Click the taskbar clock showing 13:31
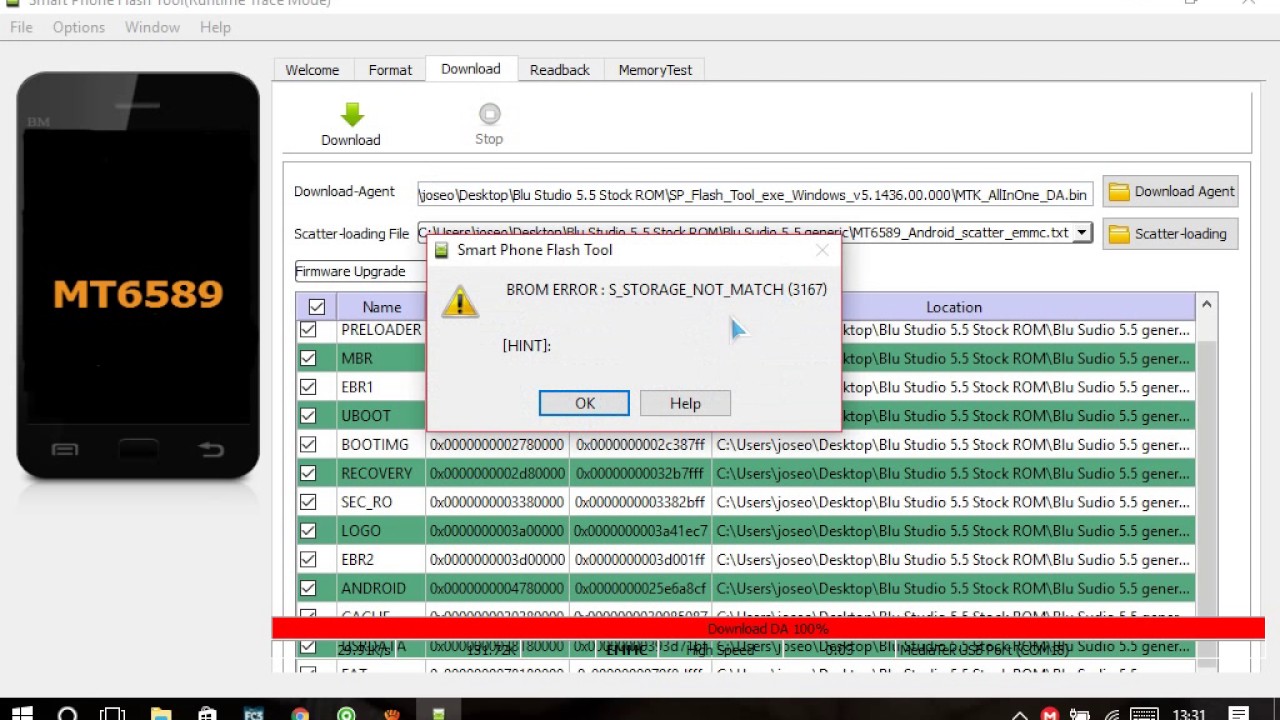Viewport: 1280px width, 720px height. point(1189,714)
